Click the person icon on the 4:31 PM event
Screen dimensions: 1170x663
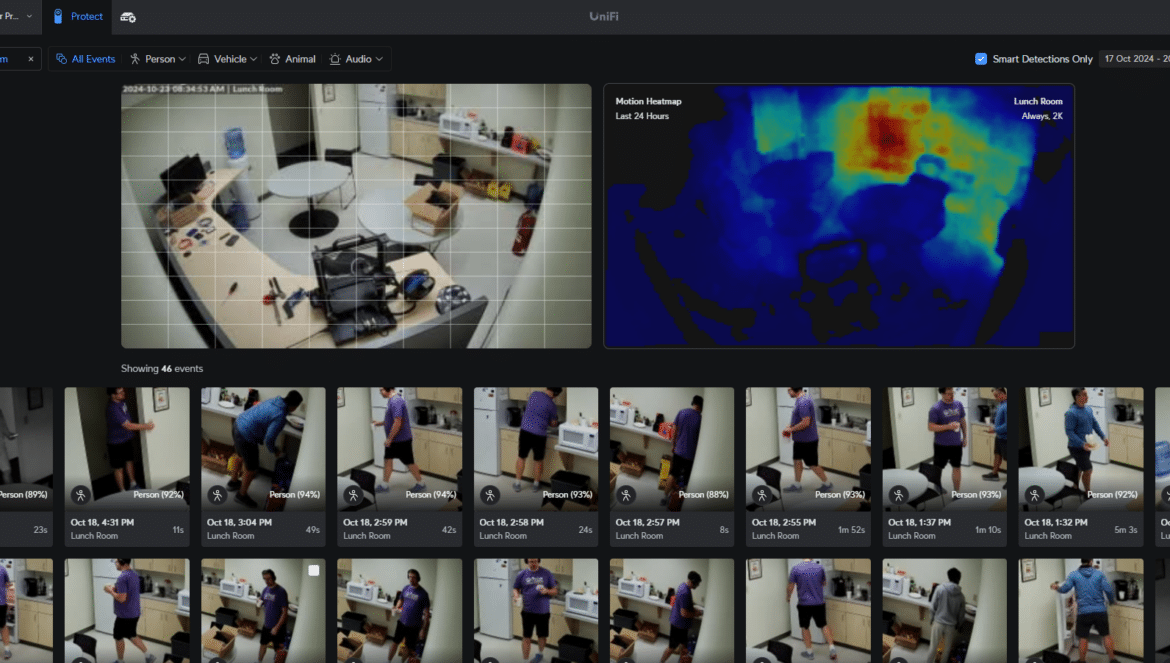coord(81,494)
